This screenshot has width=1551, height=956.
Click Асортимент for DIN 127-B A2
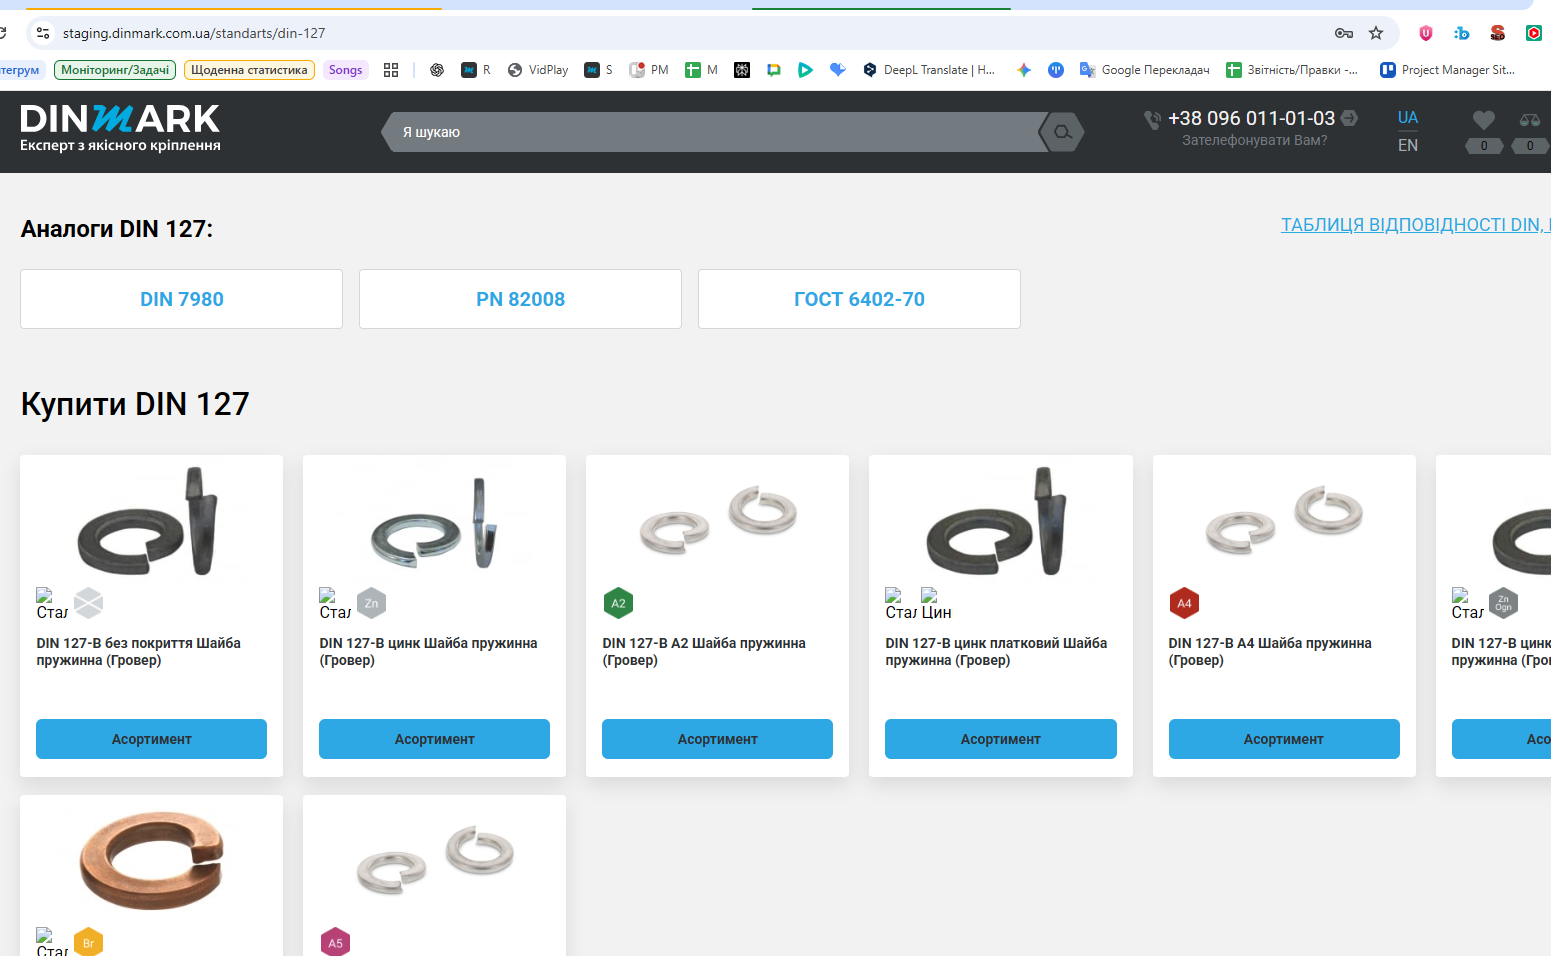717,739
